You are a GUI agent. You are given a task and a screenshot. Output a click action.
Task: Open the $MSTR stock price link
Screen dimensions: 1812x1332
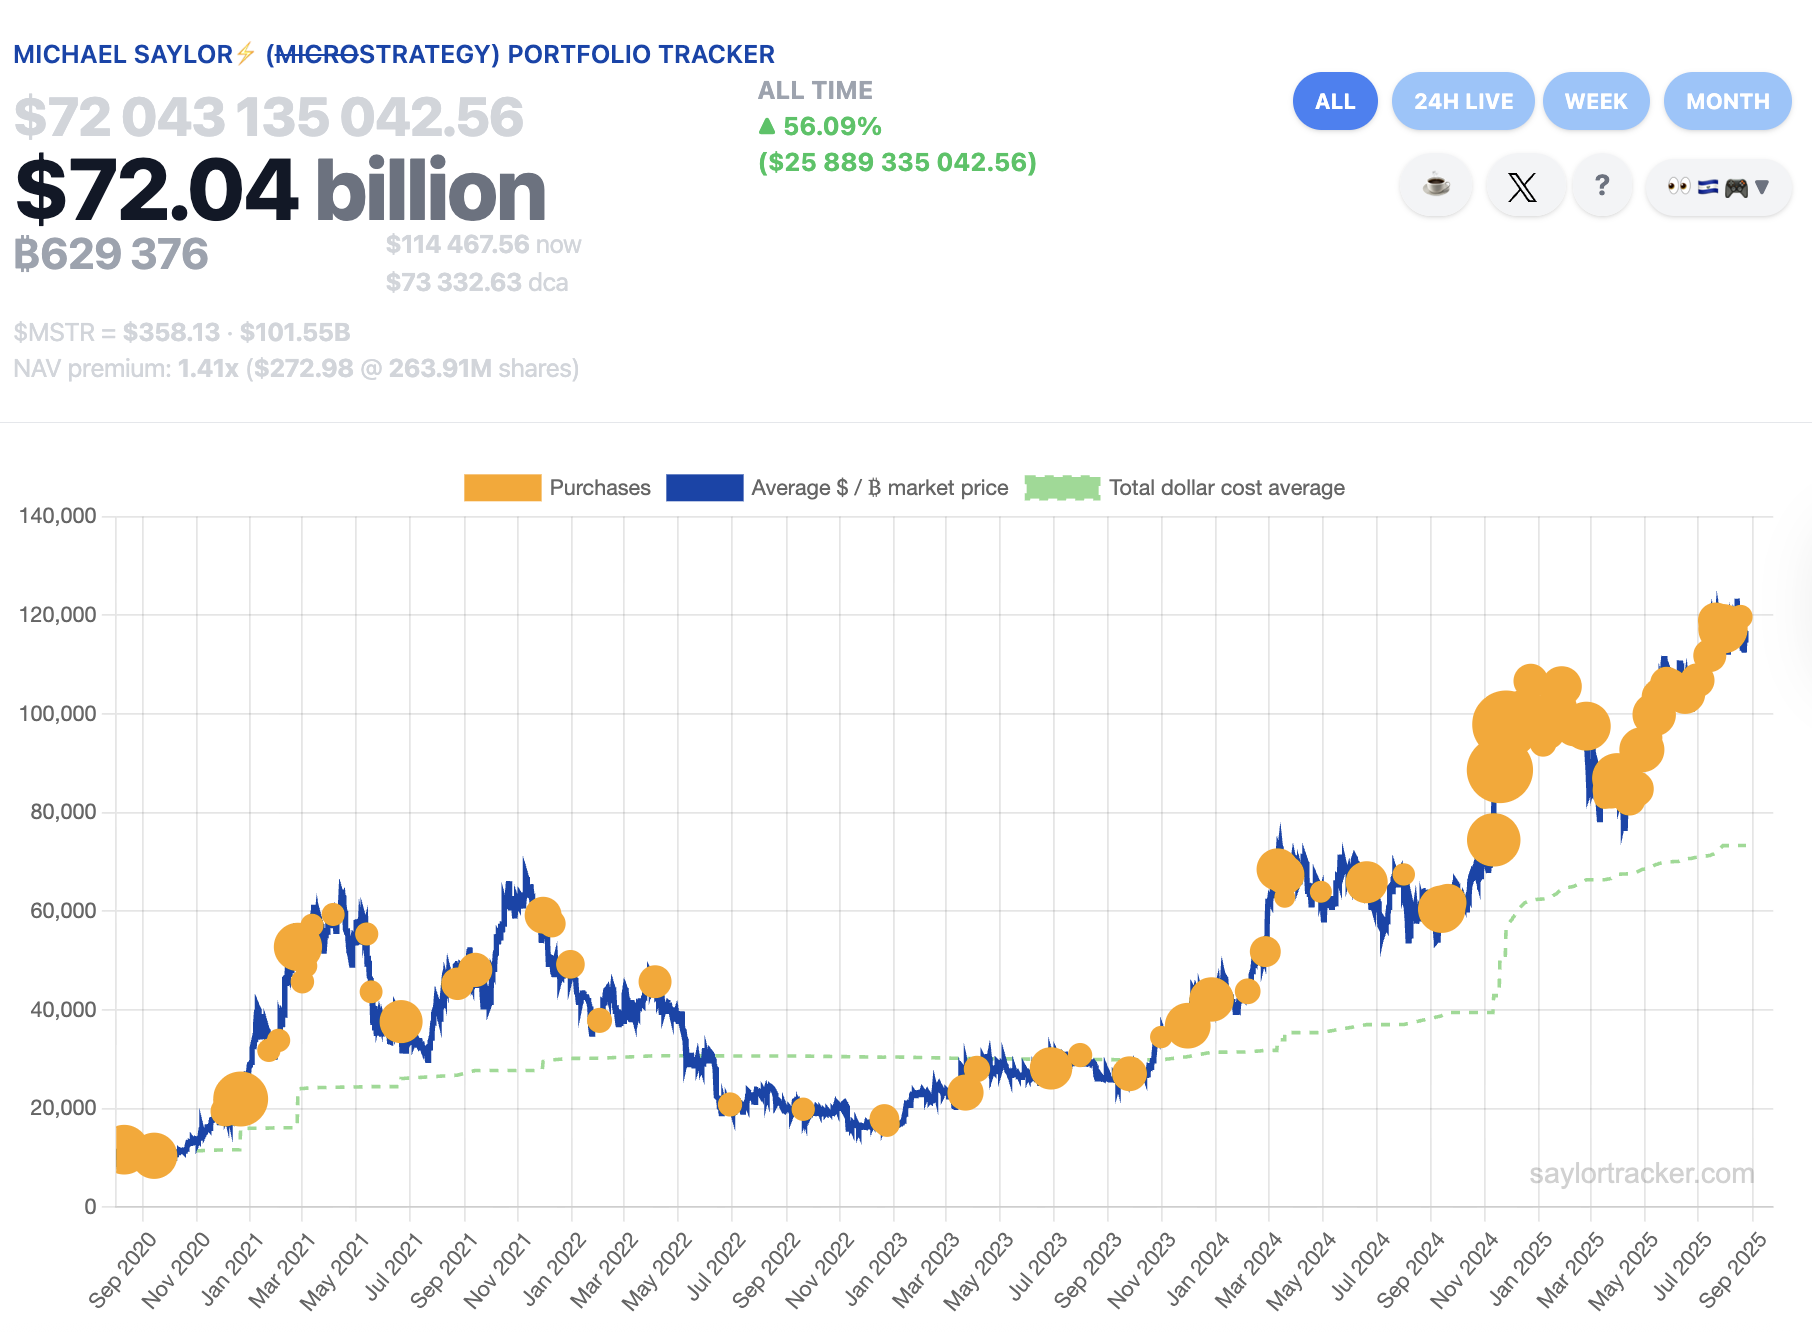pyautogui.click(x=170, y=332)
